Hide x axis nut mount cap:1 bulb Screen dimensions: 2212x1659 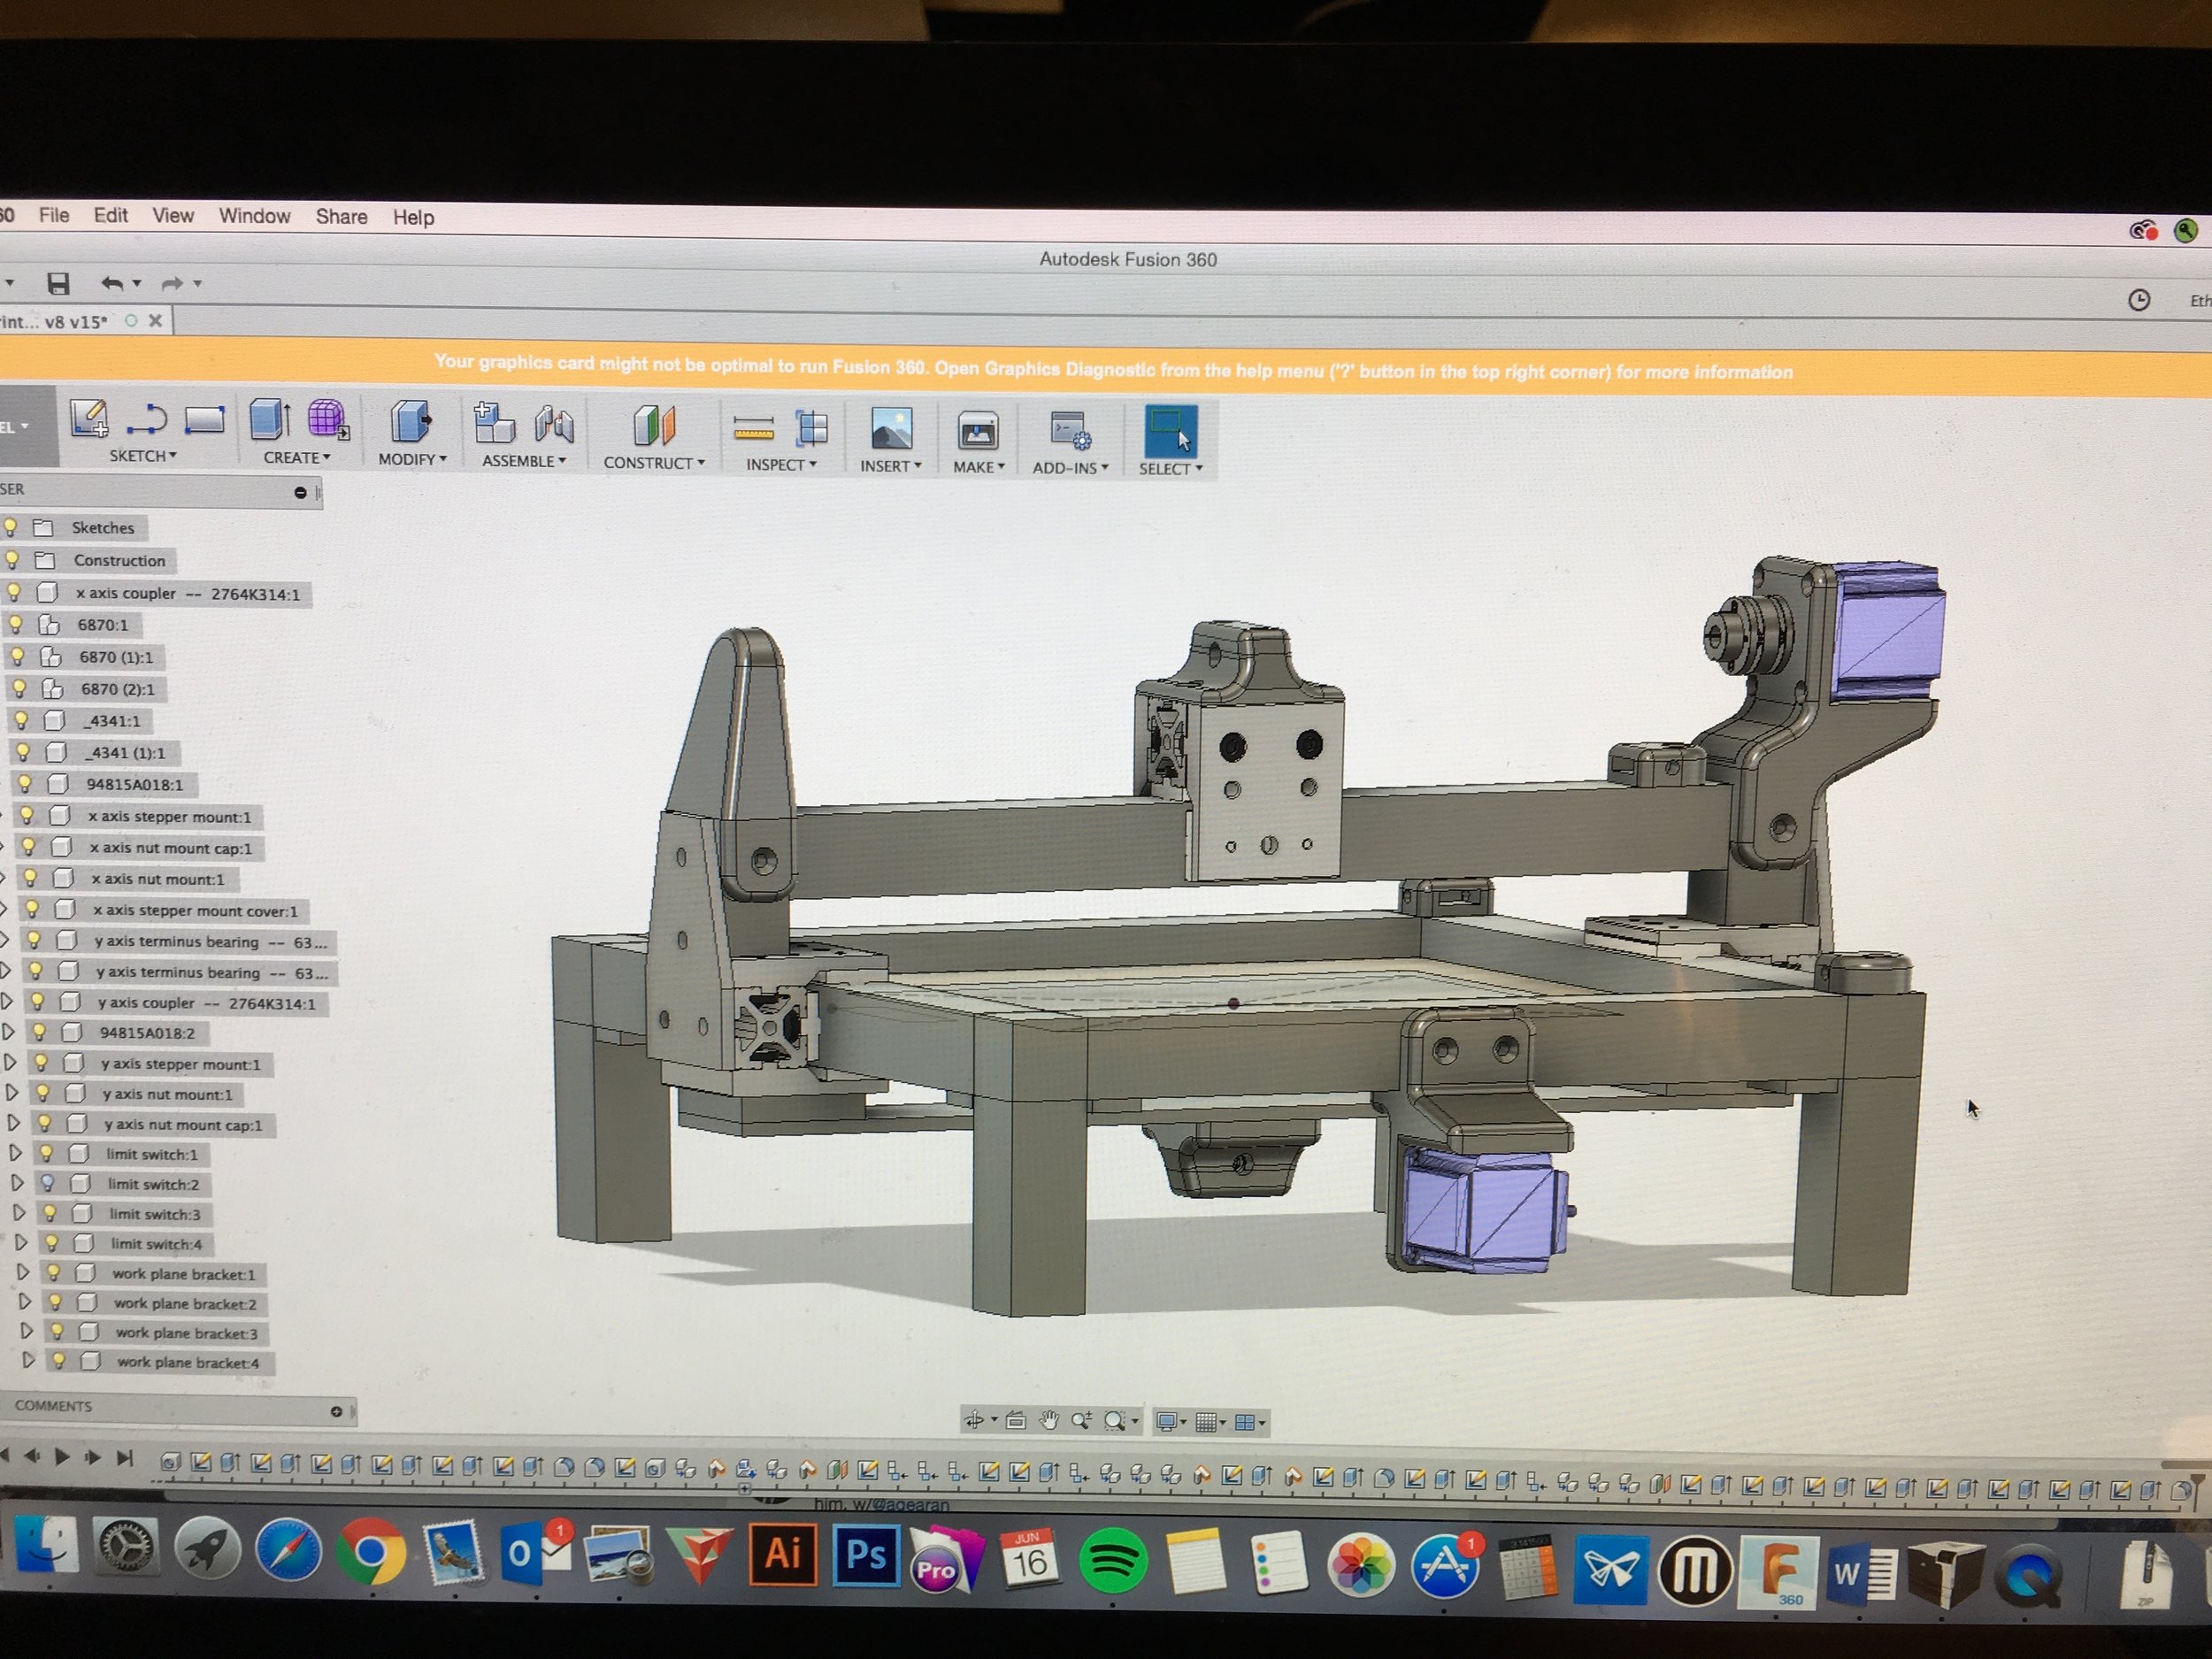29,846
